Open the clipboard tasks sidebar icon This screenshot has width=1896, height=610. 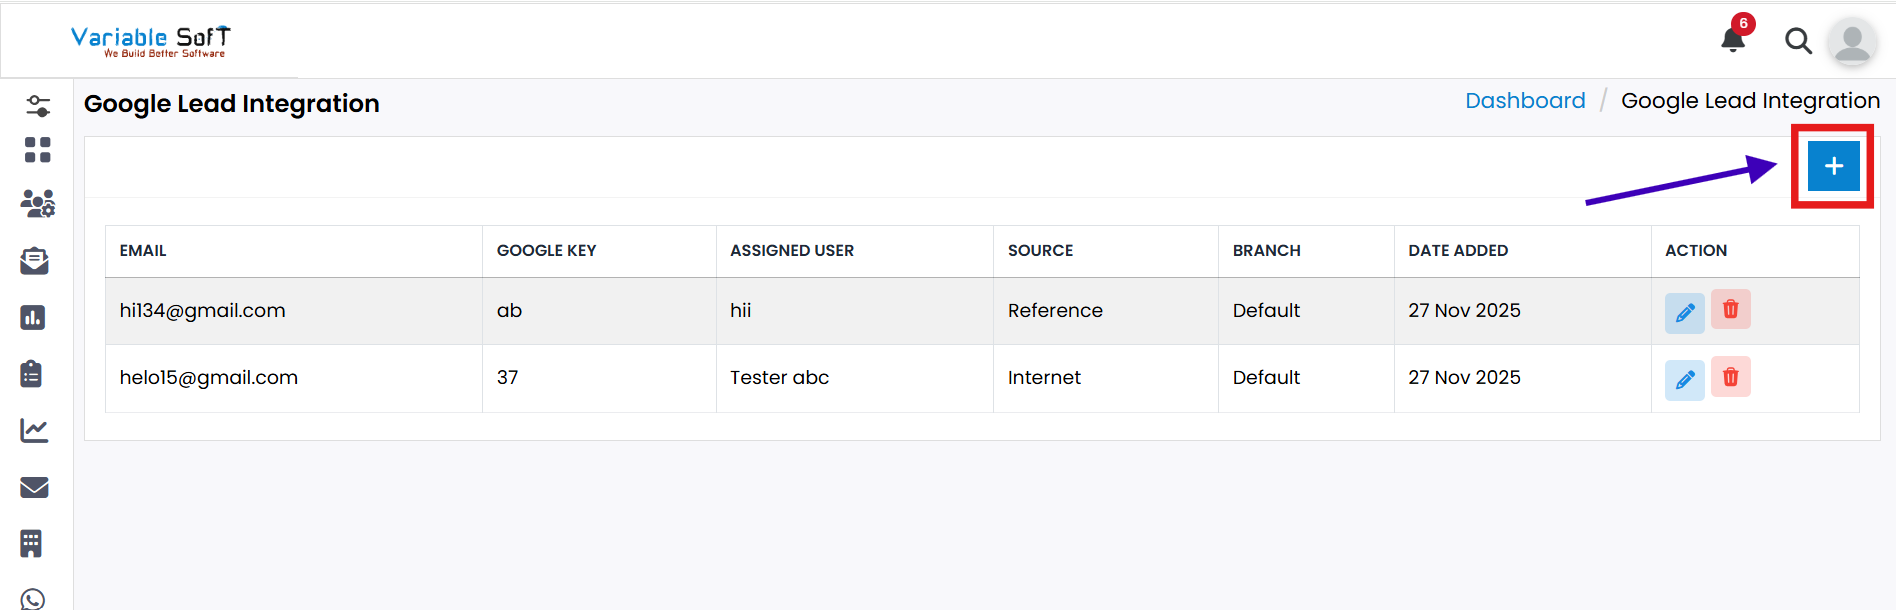[x=31, y=374]
